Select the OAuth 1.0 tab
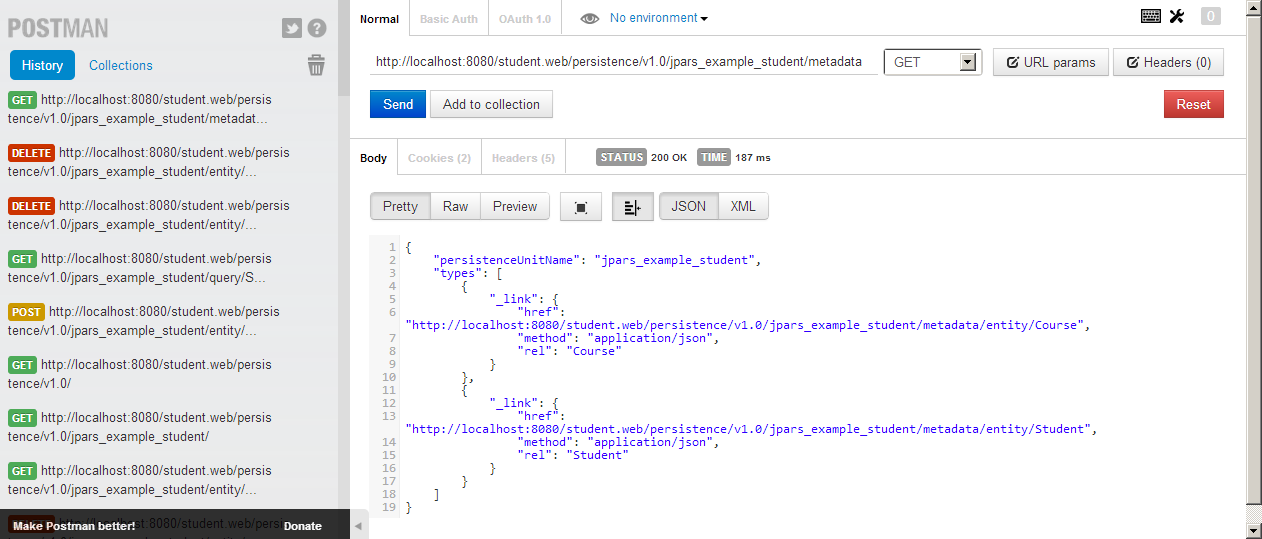The image size is (1262, 539). 525,19
